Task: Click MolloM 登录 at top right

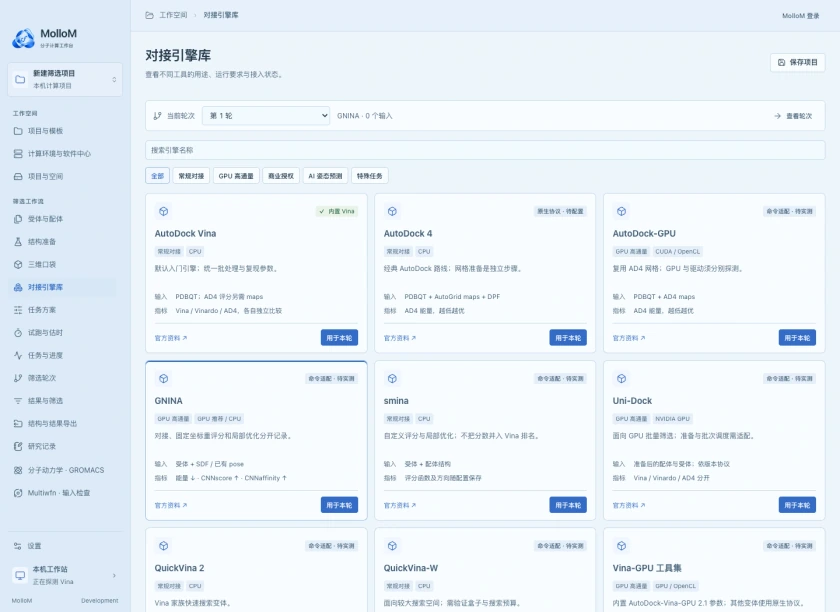Action: pos(800,16)
